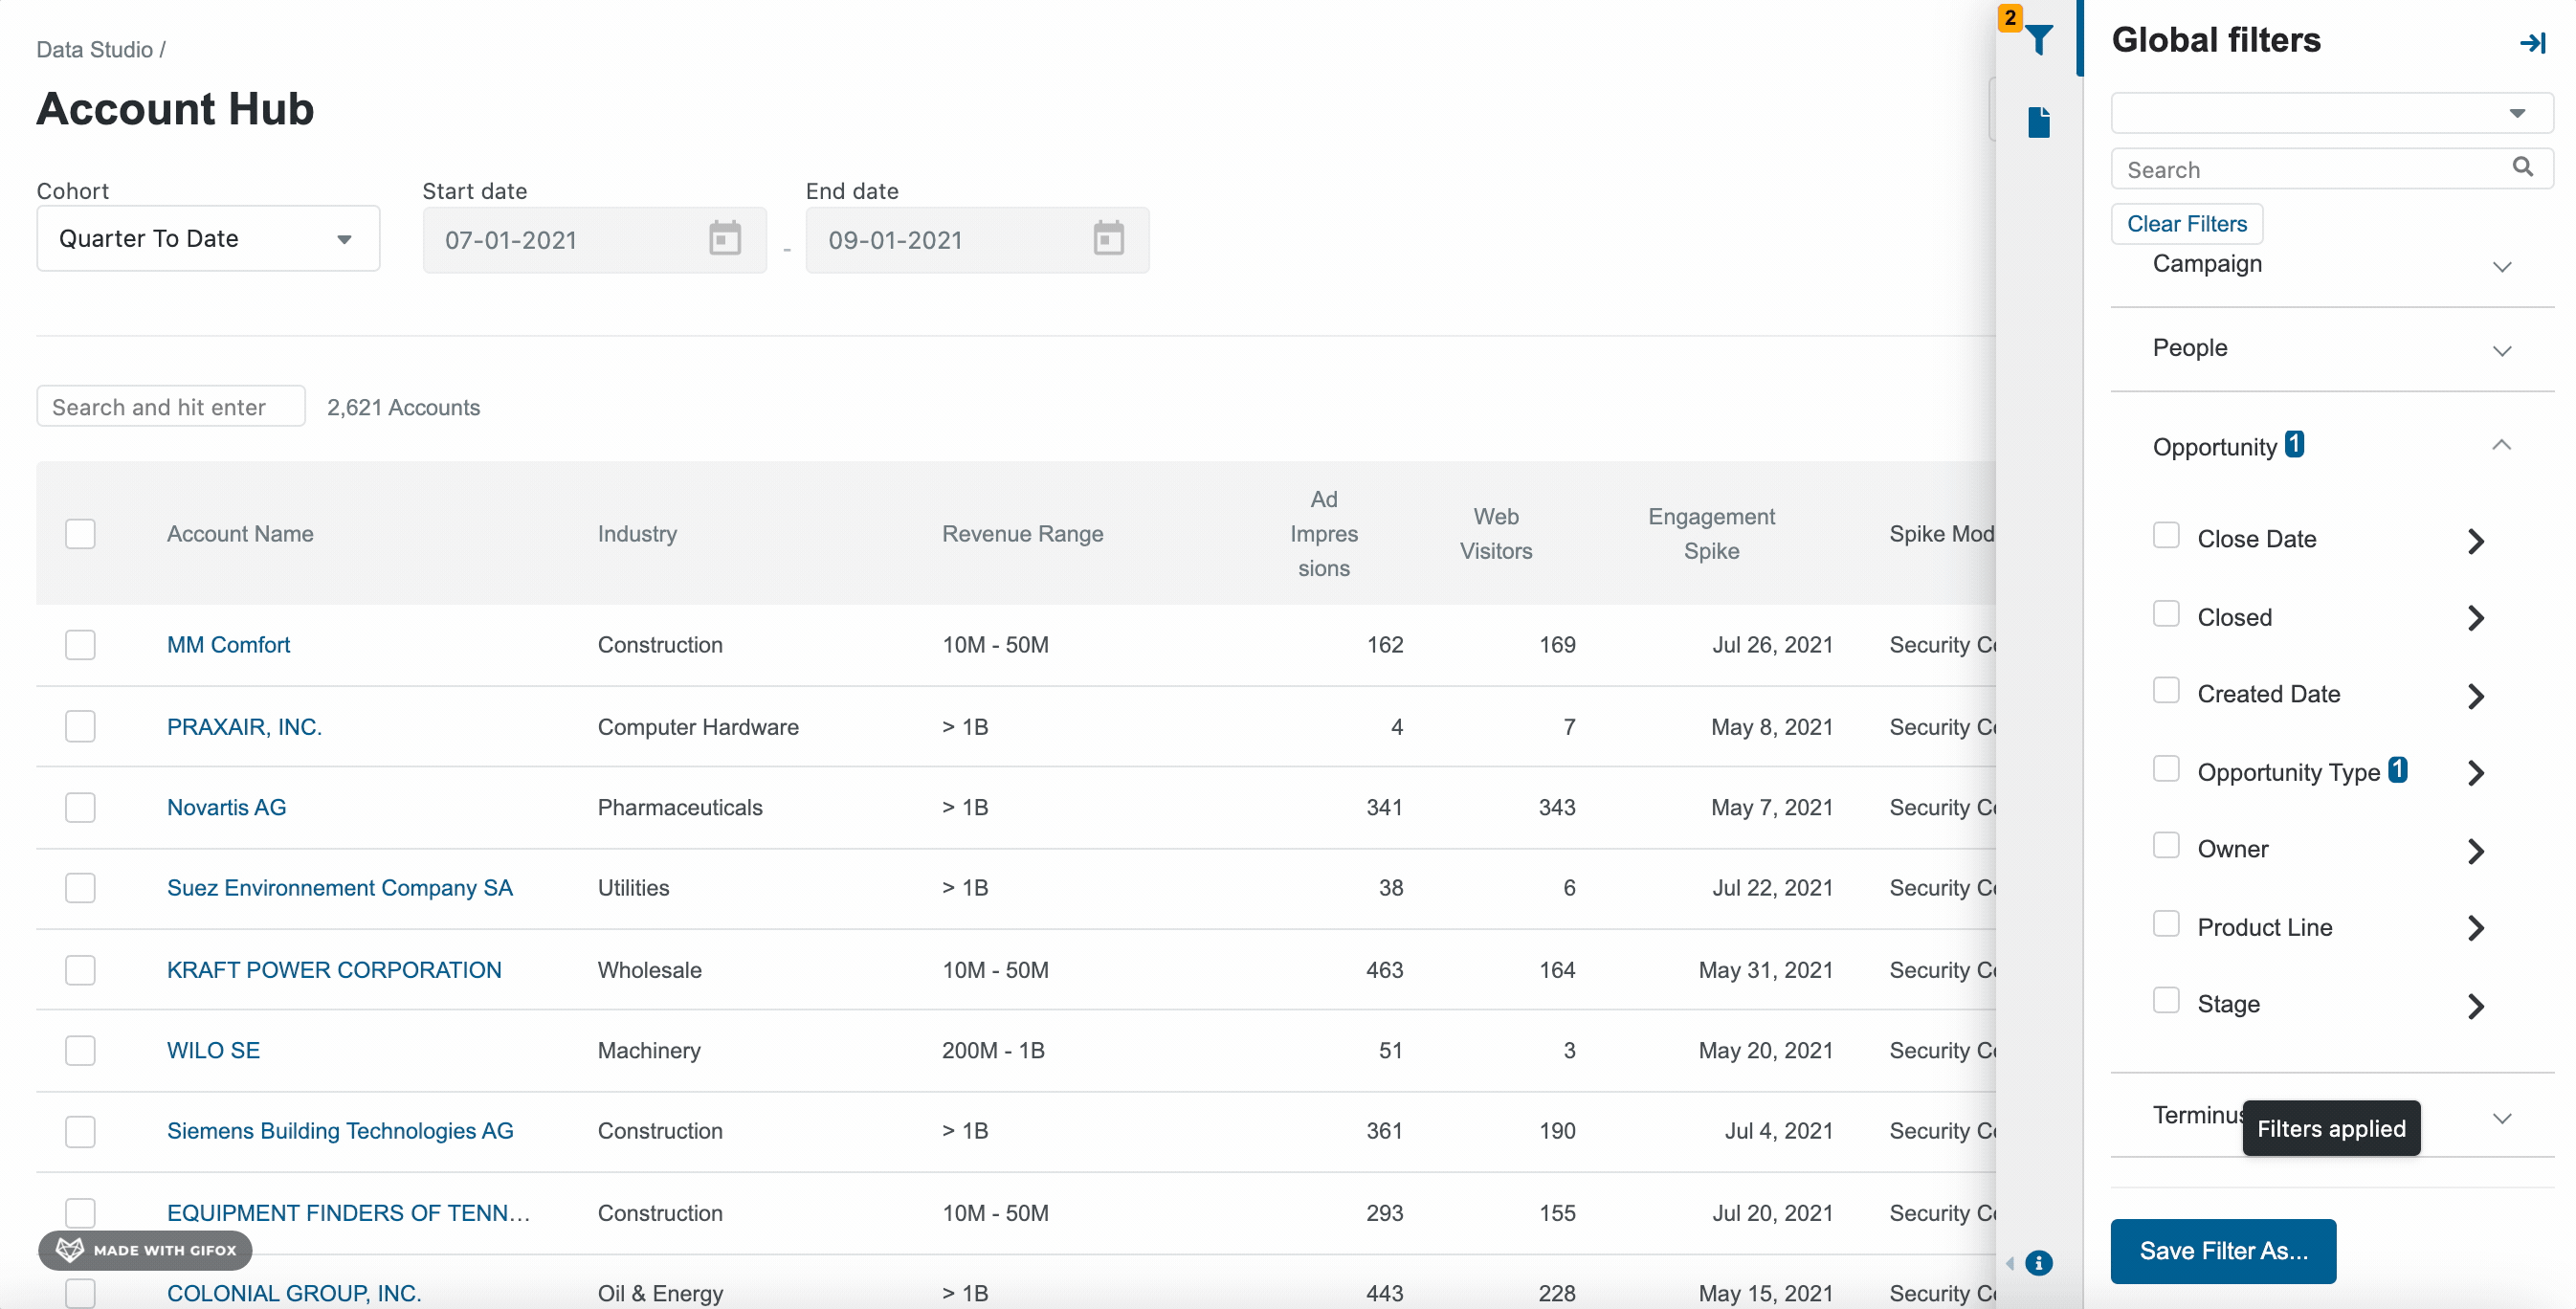Image resolution: width=2576 pixels, height=1309 pixels.
Task: Open Siemens Building Technologies AG account link
Action: point(340,1131)
